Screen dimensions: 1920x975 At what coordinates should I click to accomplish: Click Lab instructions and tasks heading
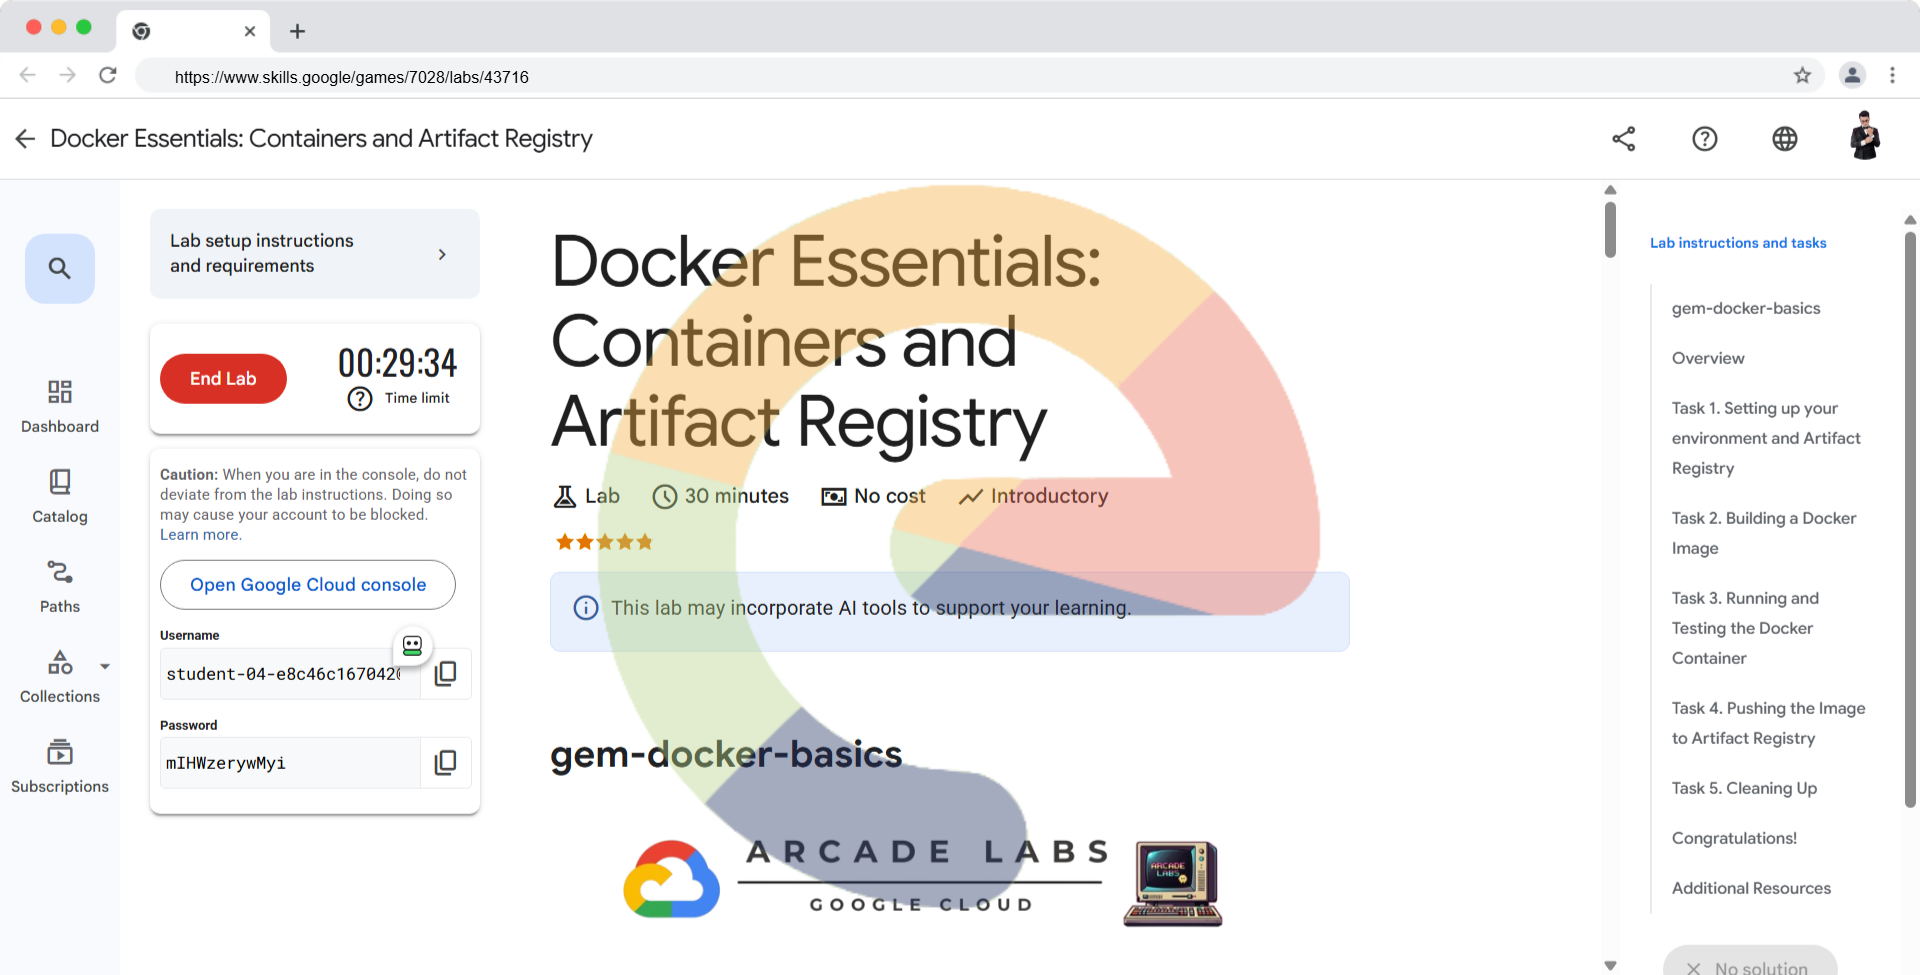[x=1738, y=243]
